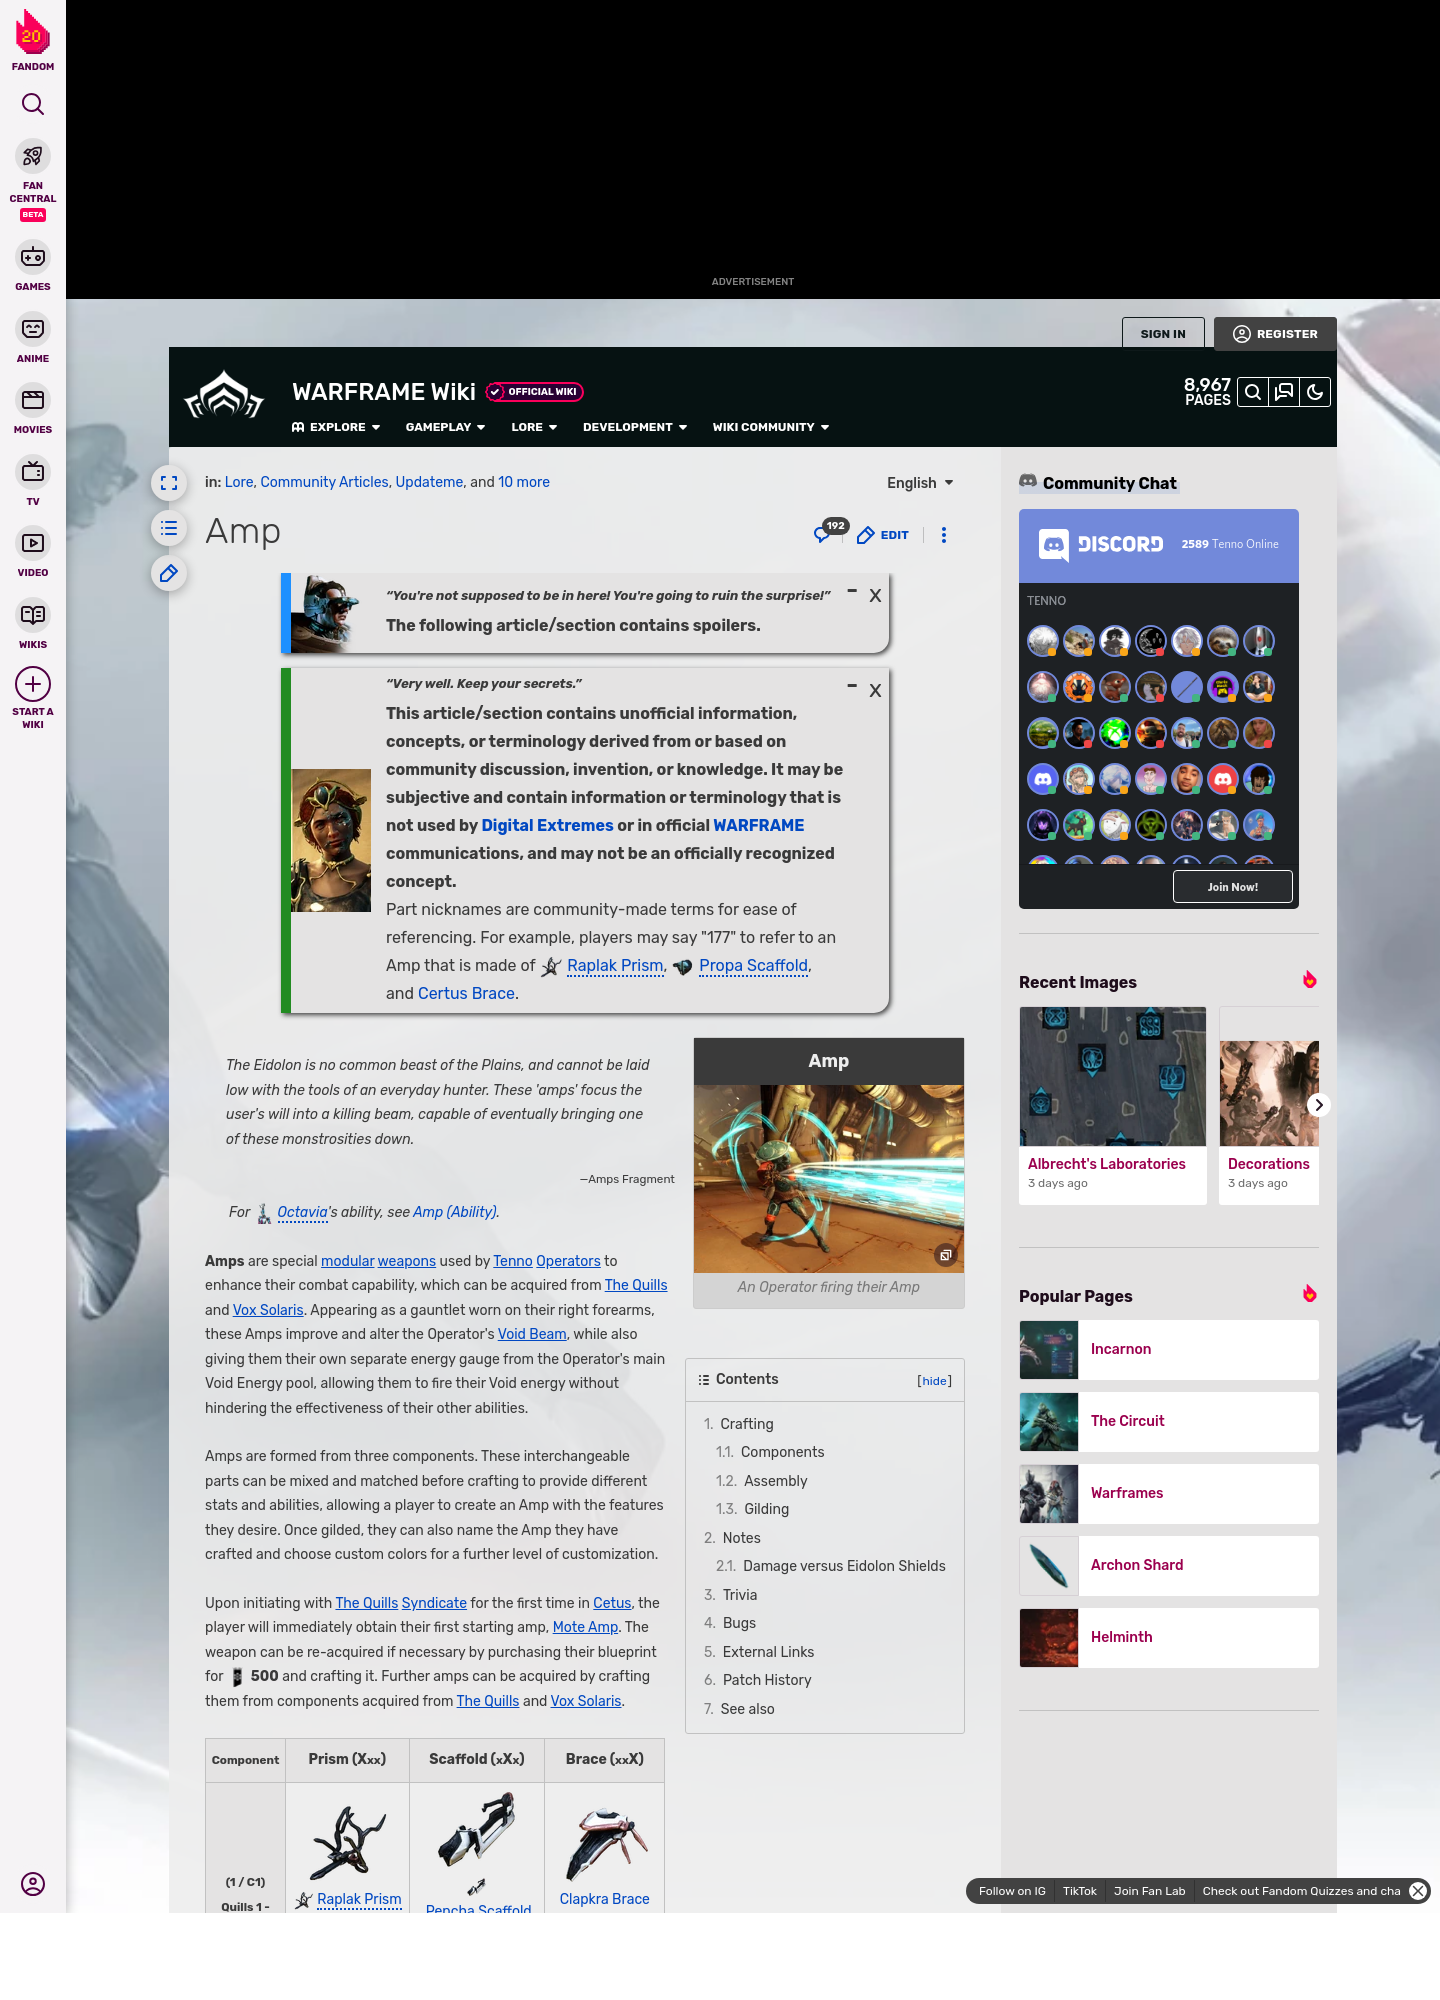Open the Video section in sidebar
Viewport: 1440px width, 2000px height.
tap(33, 552)
